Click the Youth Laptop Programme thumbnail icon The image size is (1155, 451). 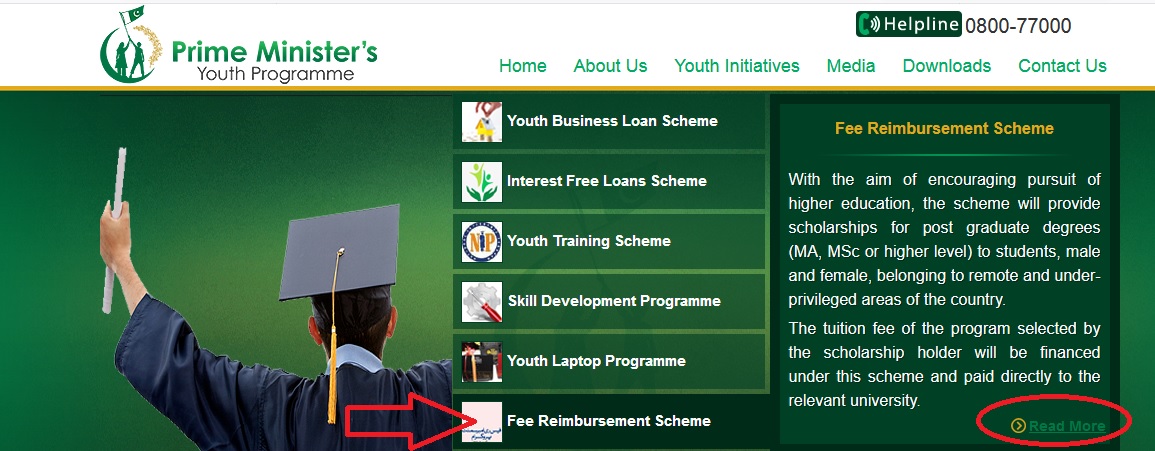(x=482, y=362)
